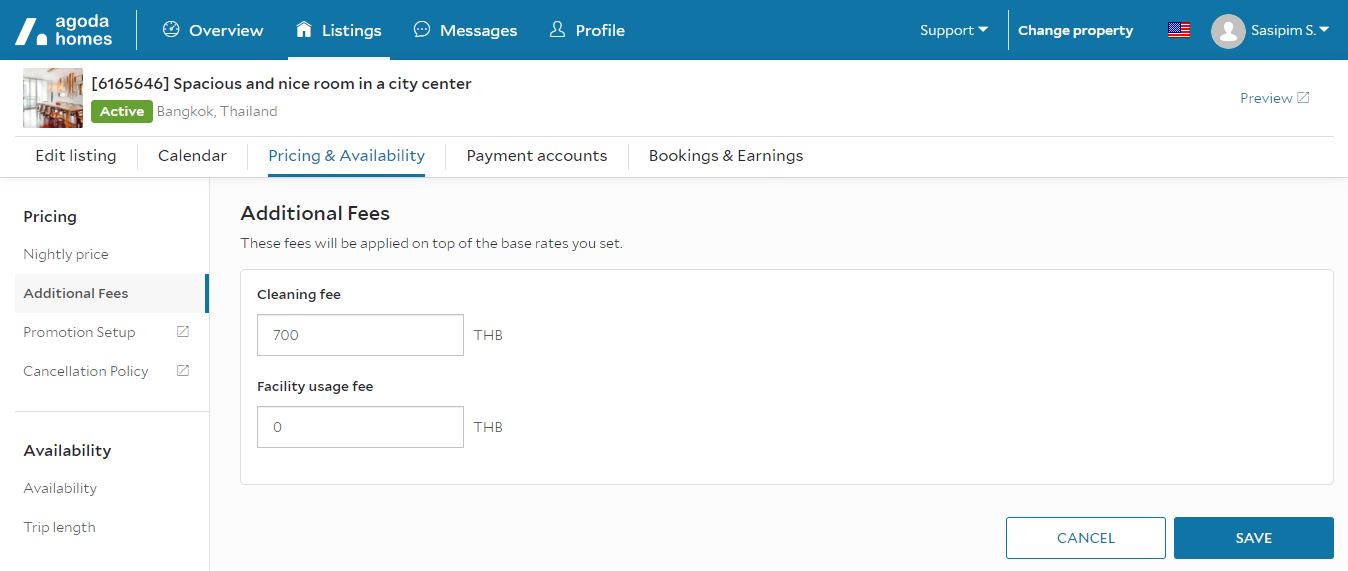
Task: Click the Profile person icon
Action: click(558, 30)
